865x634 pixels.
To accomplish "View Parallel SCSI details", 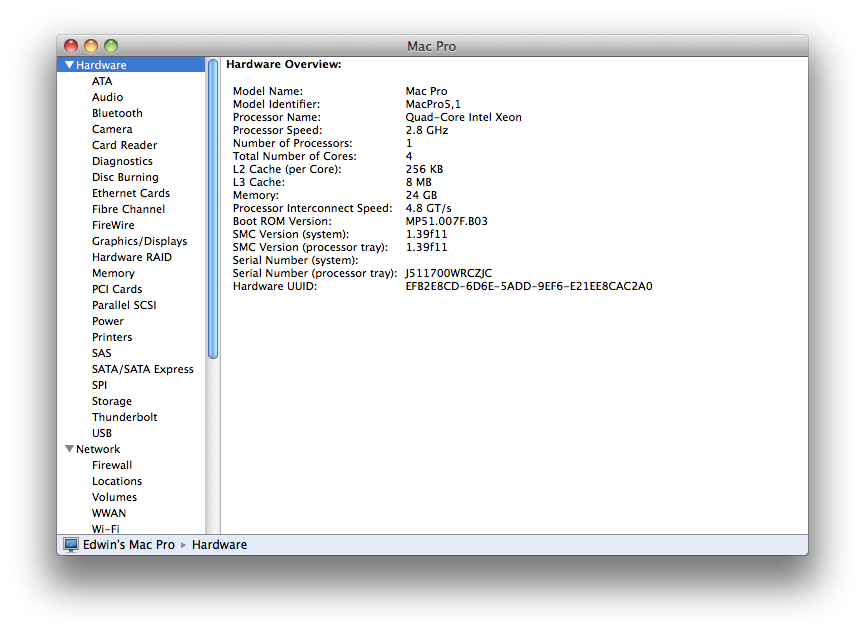I will click(124, 305).
